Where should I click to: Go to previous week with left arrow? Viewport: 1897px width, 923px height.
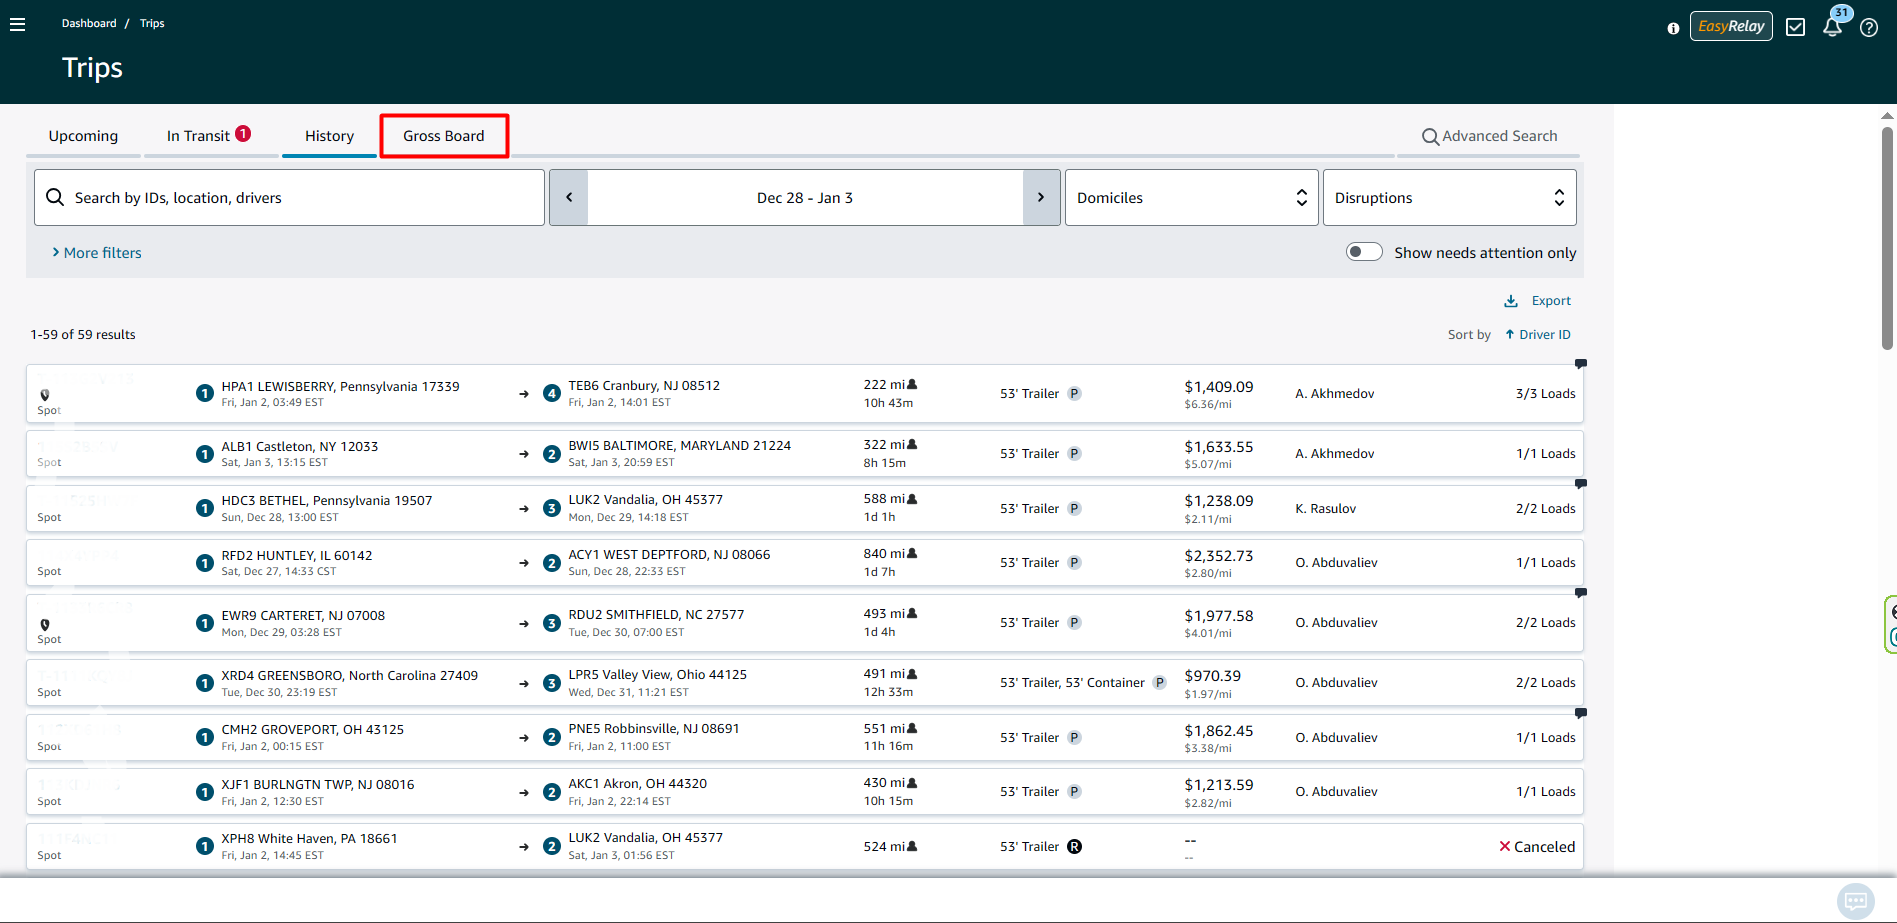click(x=569, y=197)
